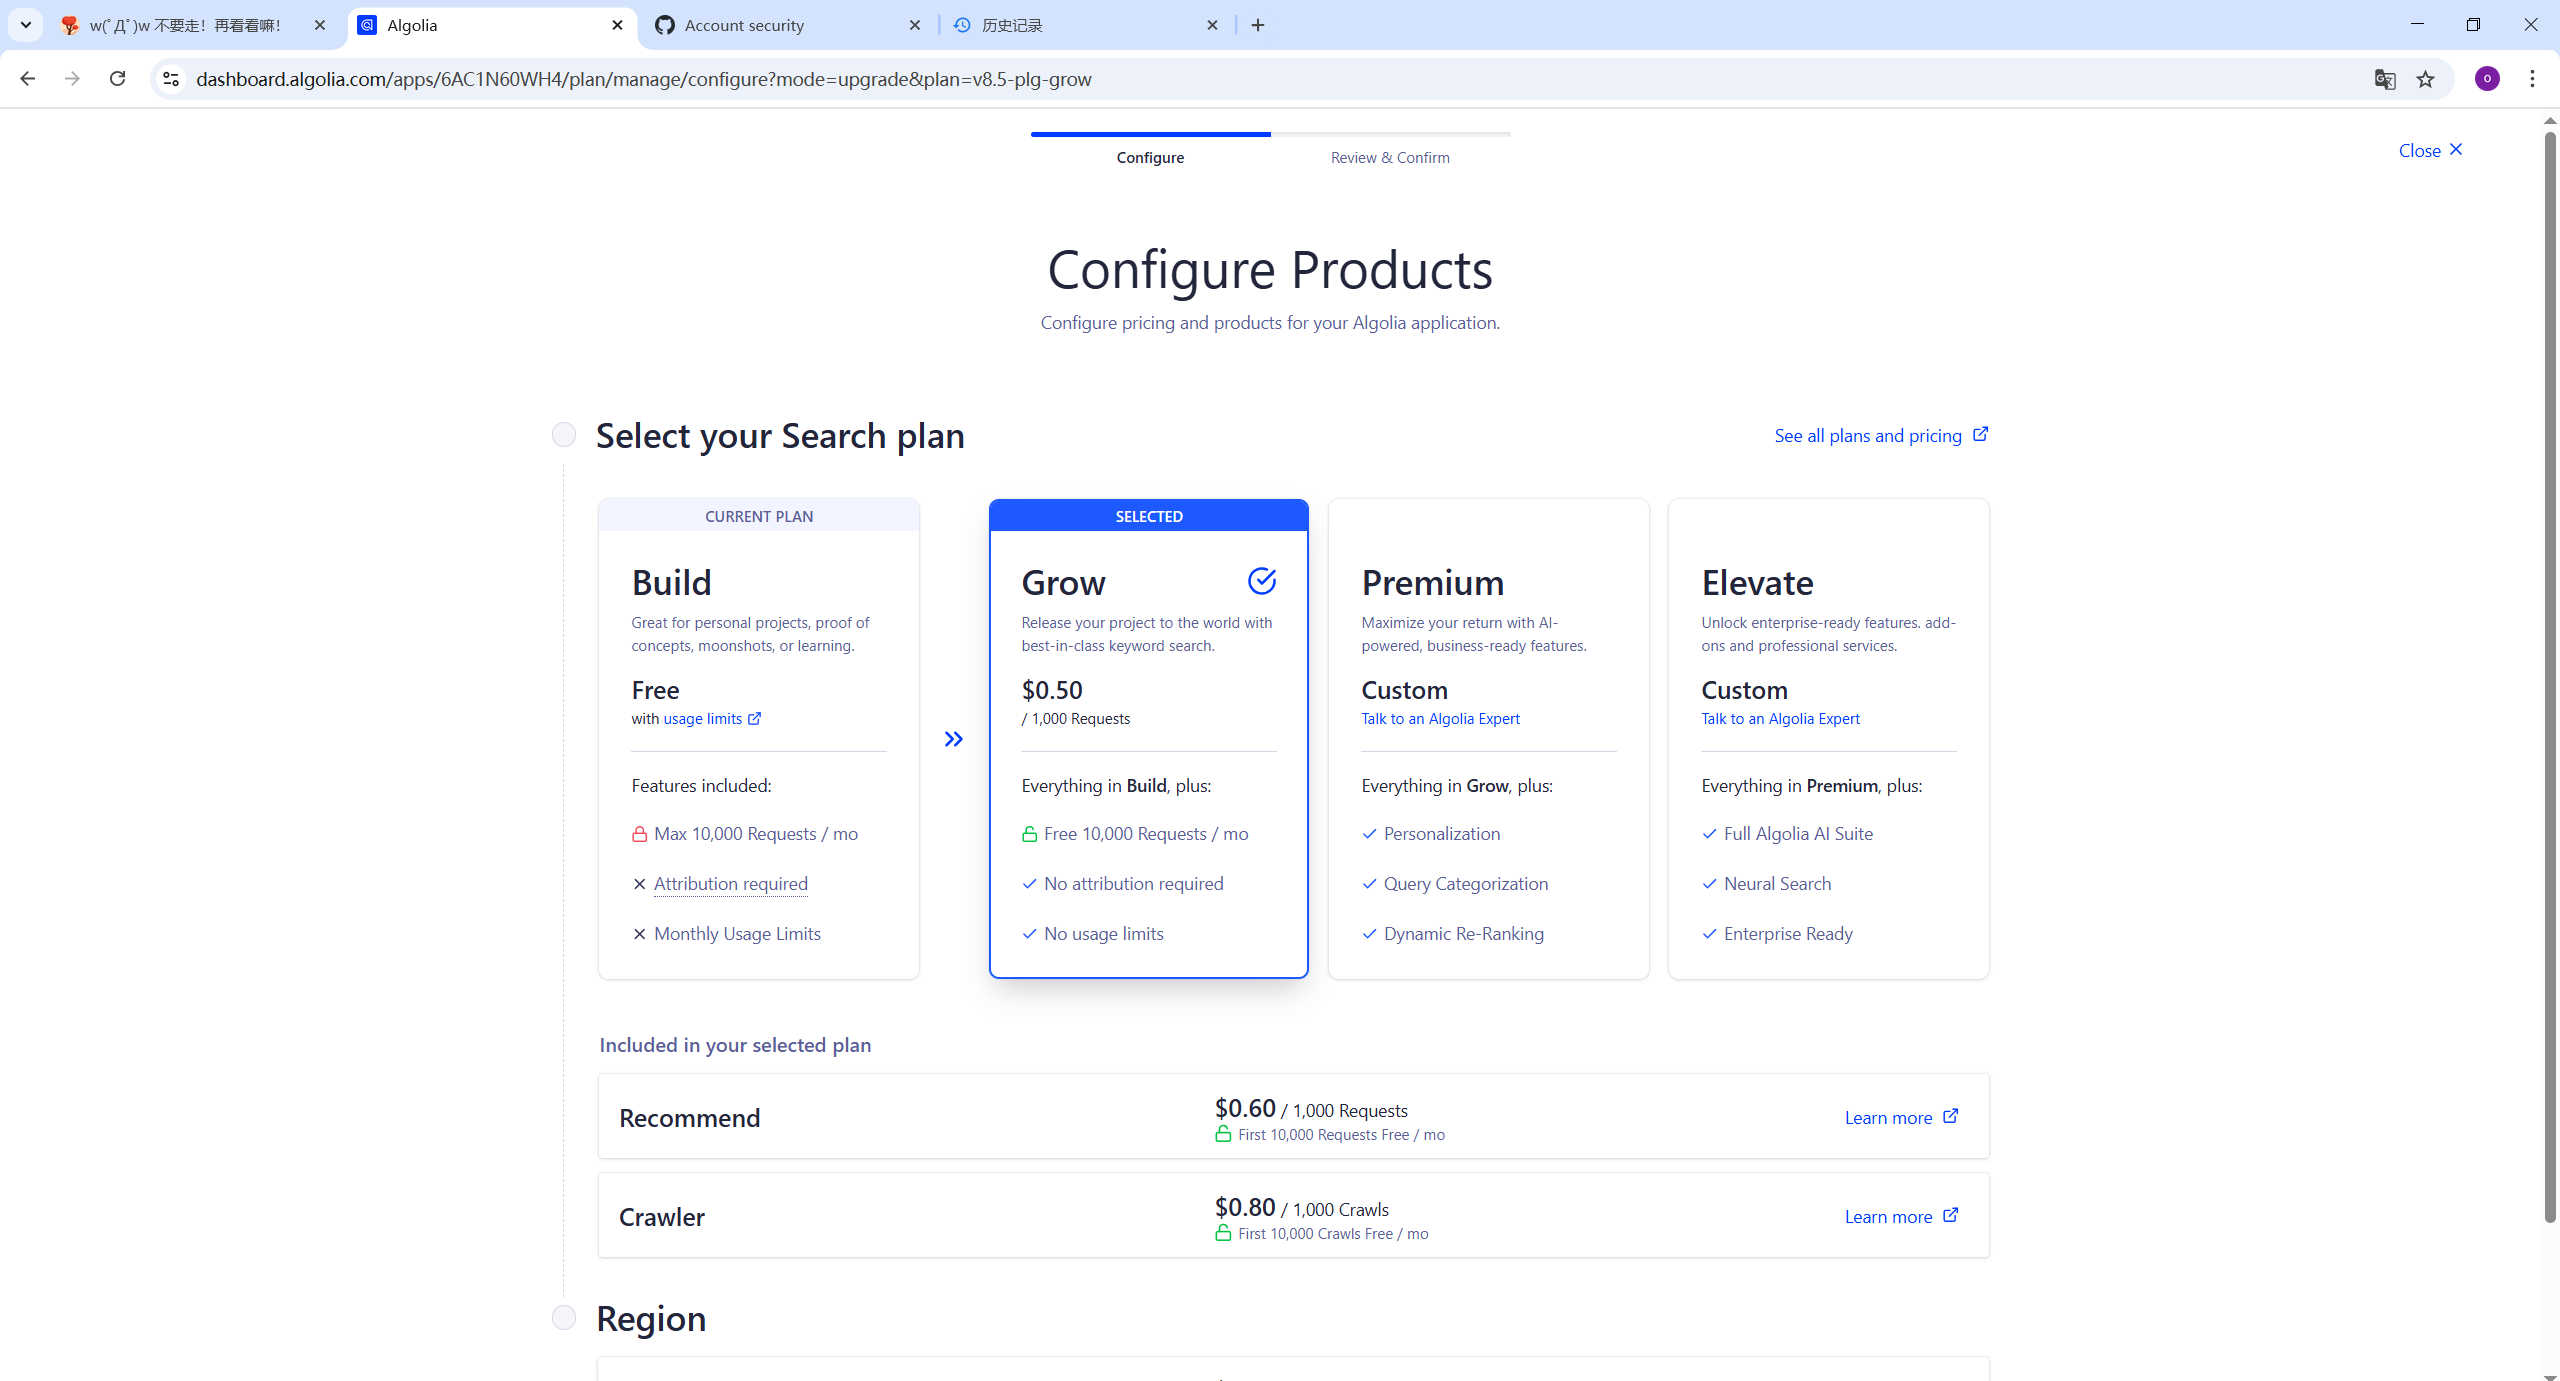
Task: Click the Crawler row title
Action: (x=662, y=1217)
